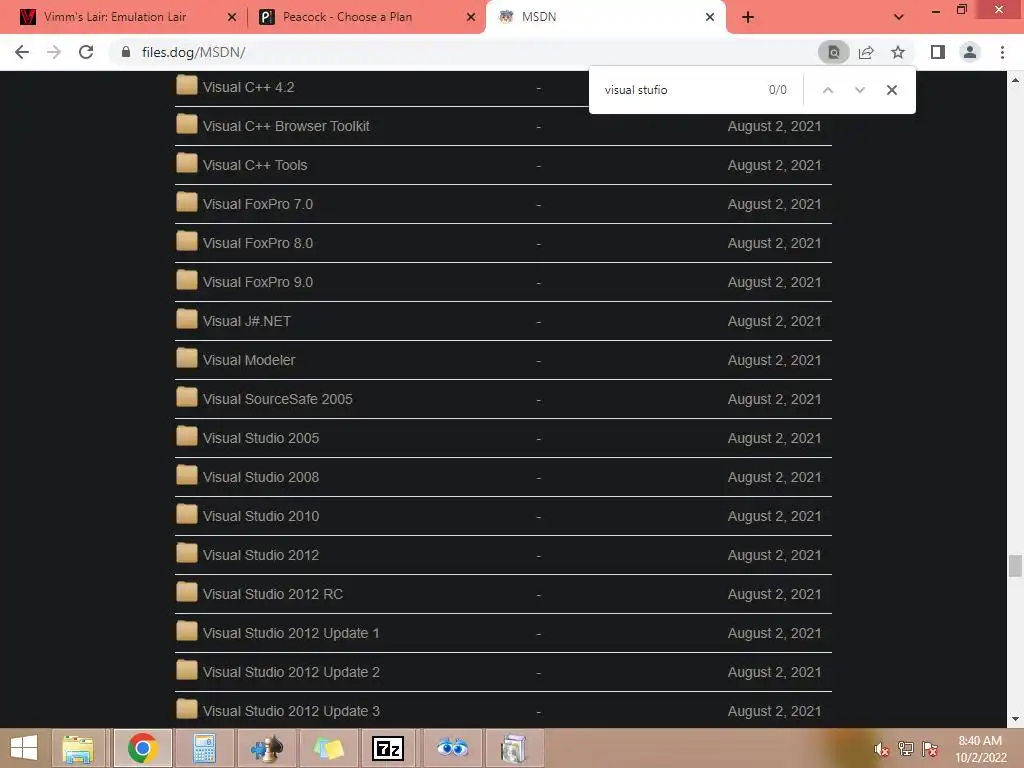Click the page vertical scrollbar thumb

point(1015,566)
